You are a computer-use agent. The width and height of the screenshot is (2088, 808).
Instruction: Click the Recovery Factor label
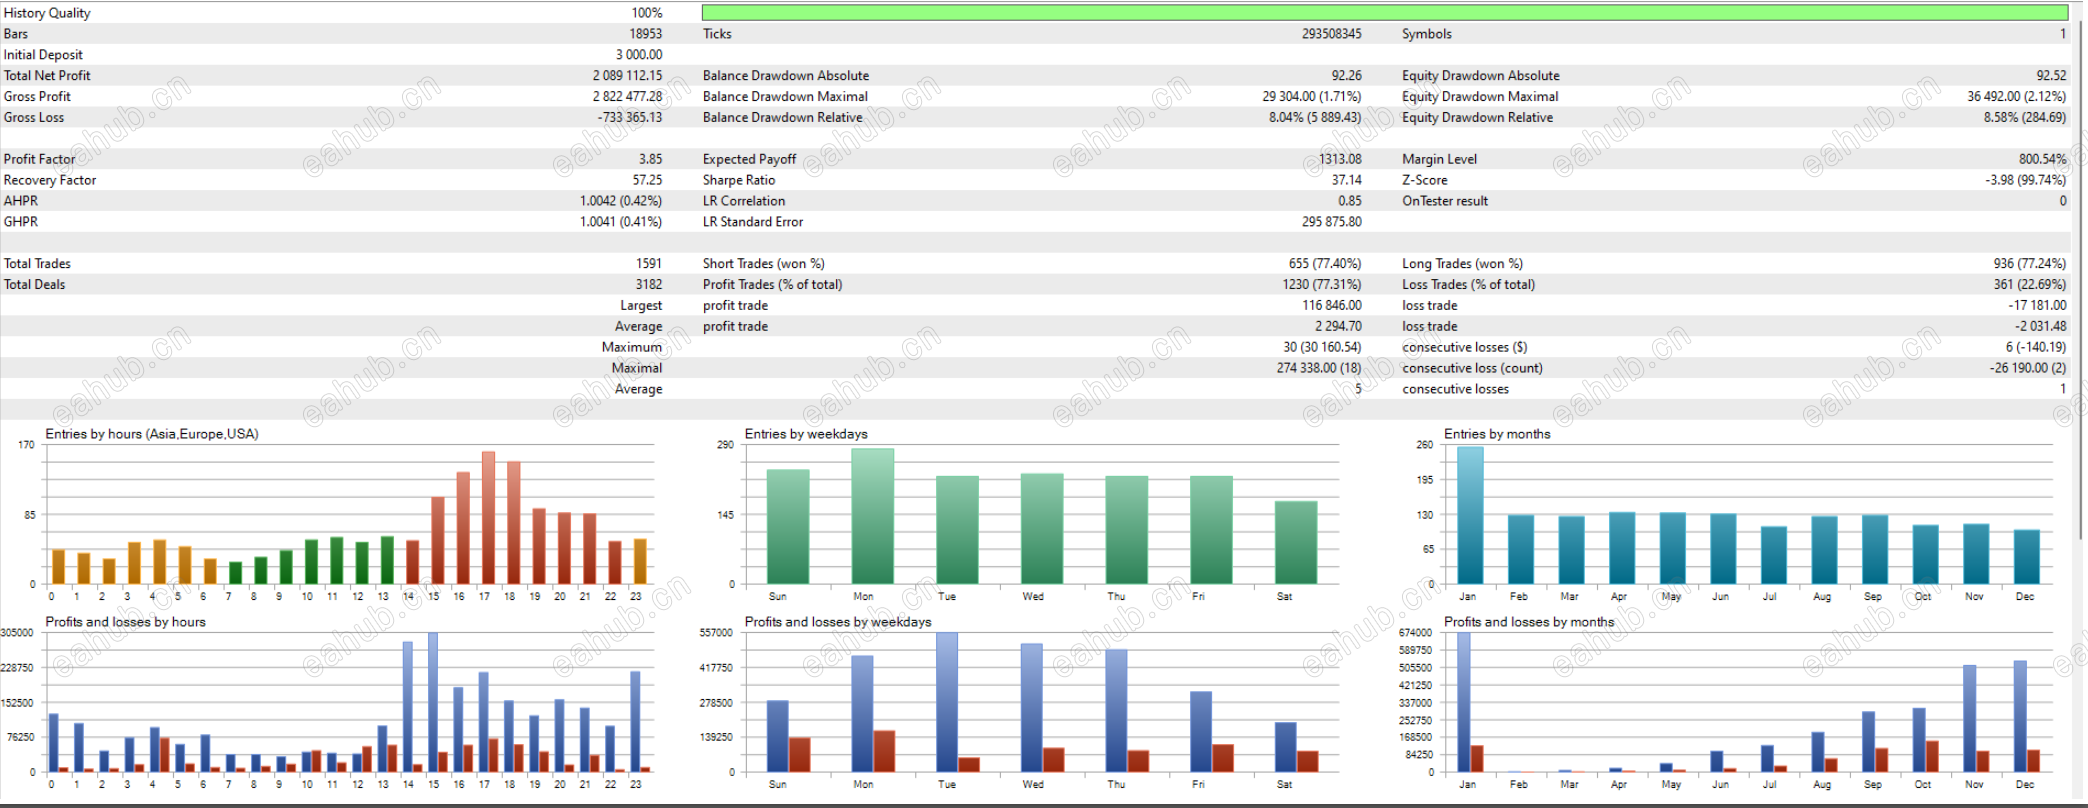[50, 181]
